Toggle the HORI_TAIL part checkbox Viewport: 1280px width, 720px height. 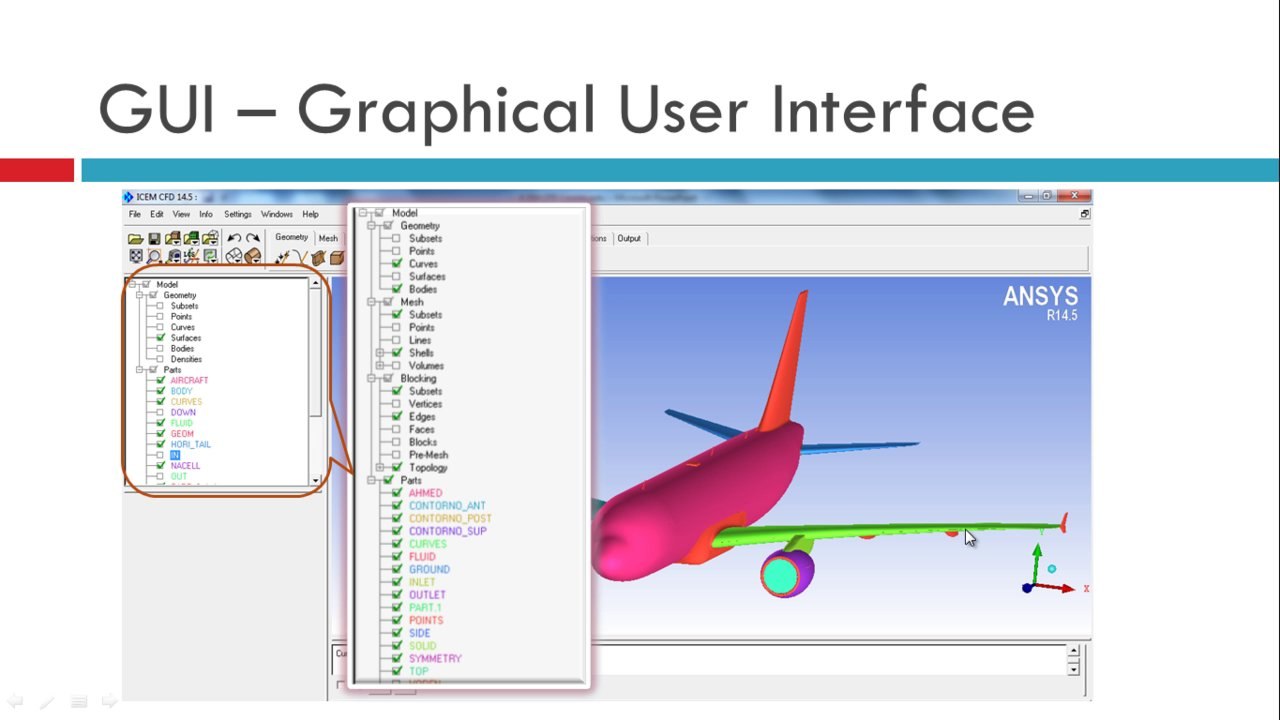(160, 444)
